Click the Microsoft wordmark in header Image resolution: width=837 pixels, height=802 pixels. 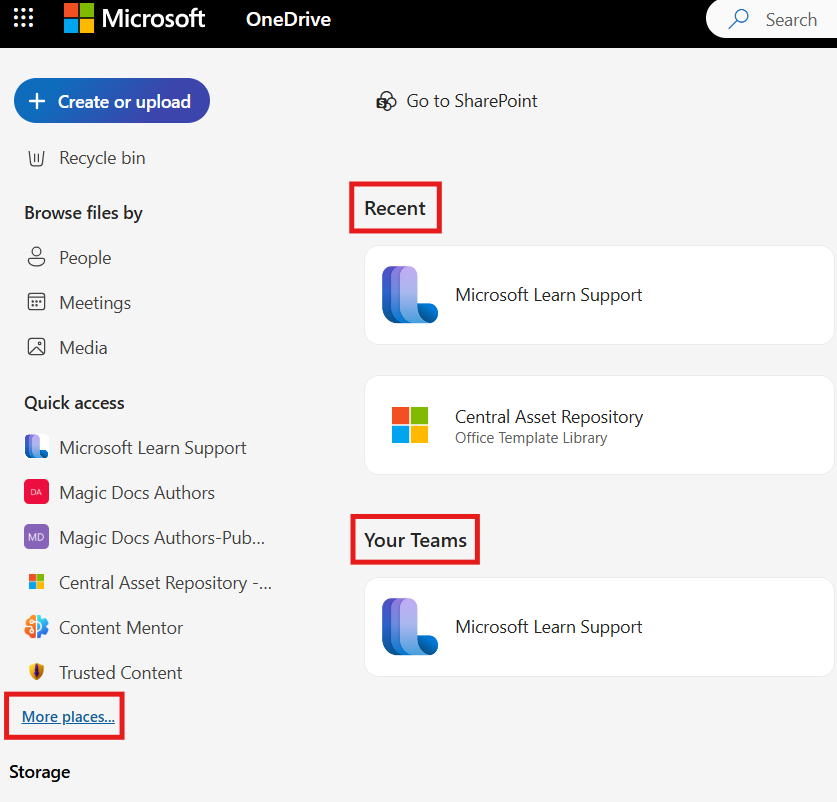click(153, 18)
